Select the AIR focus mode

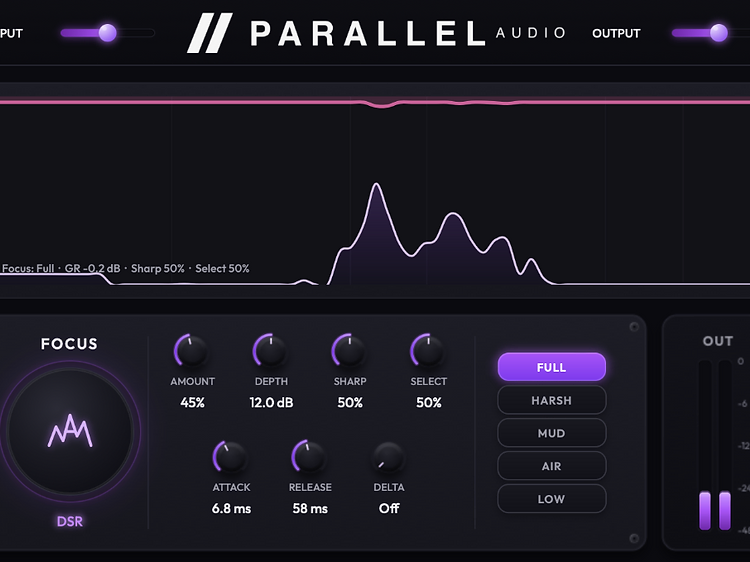[551, 466]
